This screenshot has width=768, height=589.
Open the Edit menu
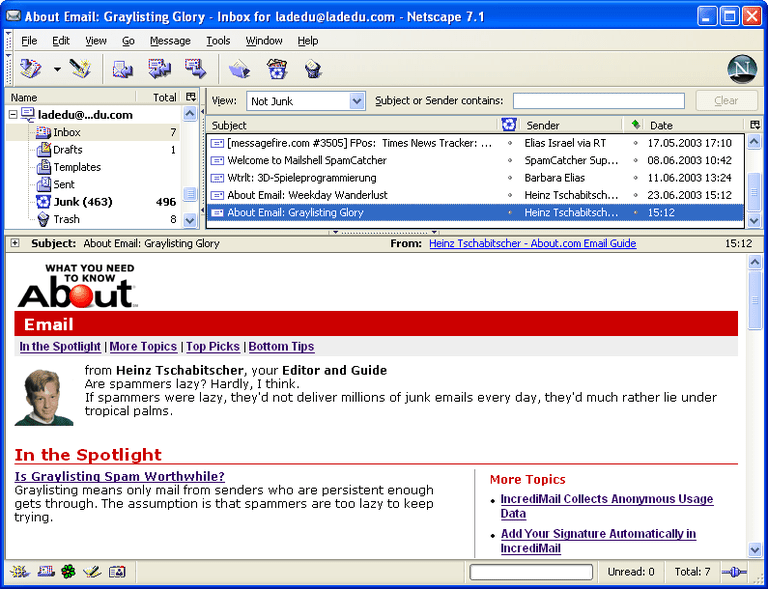tap(61, 41)
